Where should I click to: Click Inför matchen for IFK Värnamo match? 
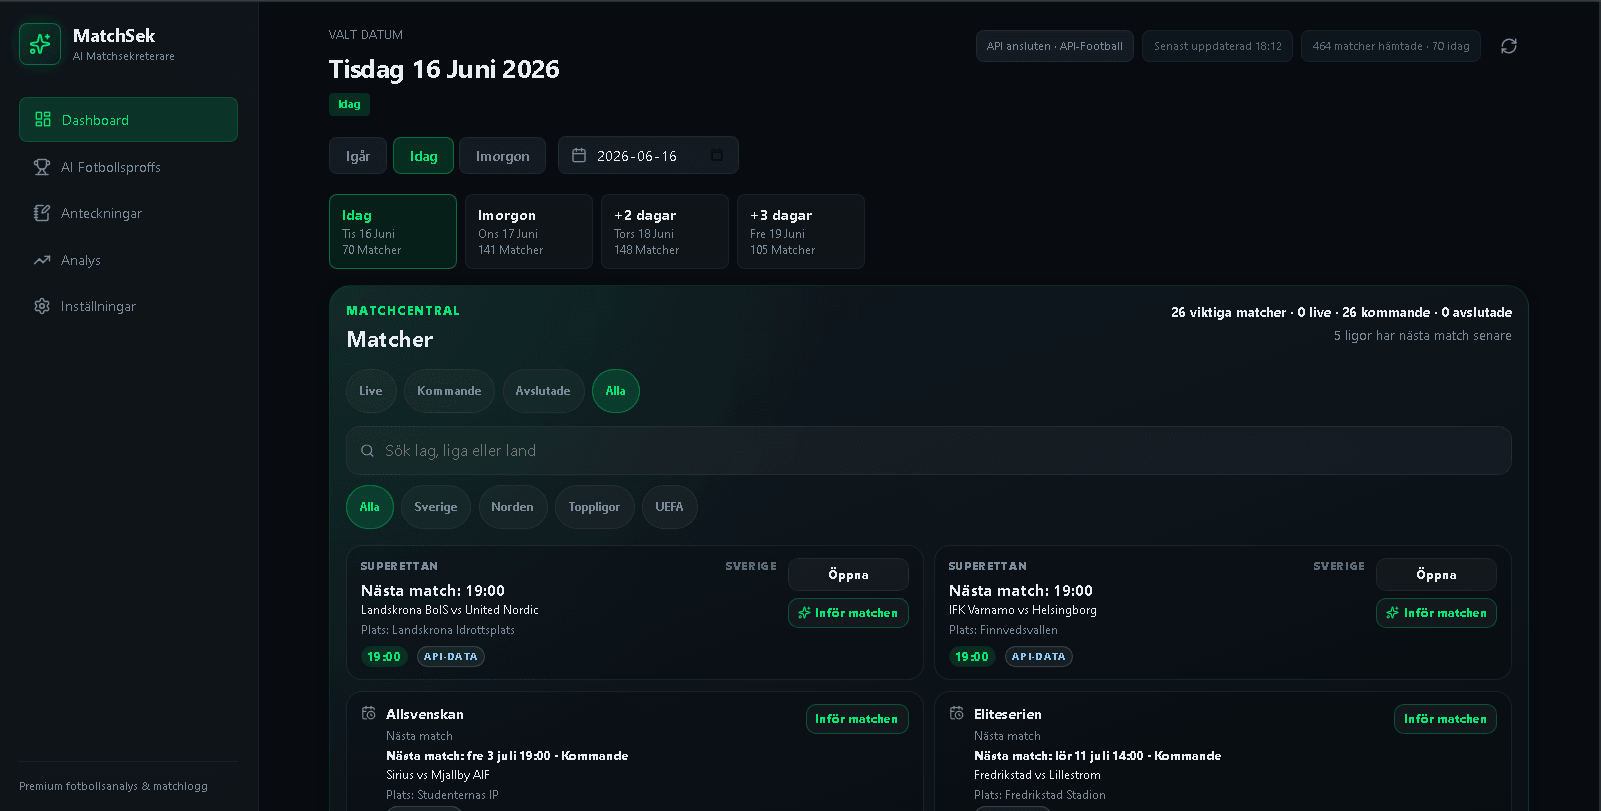point(1436,613)
